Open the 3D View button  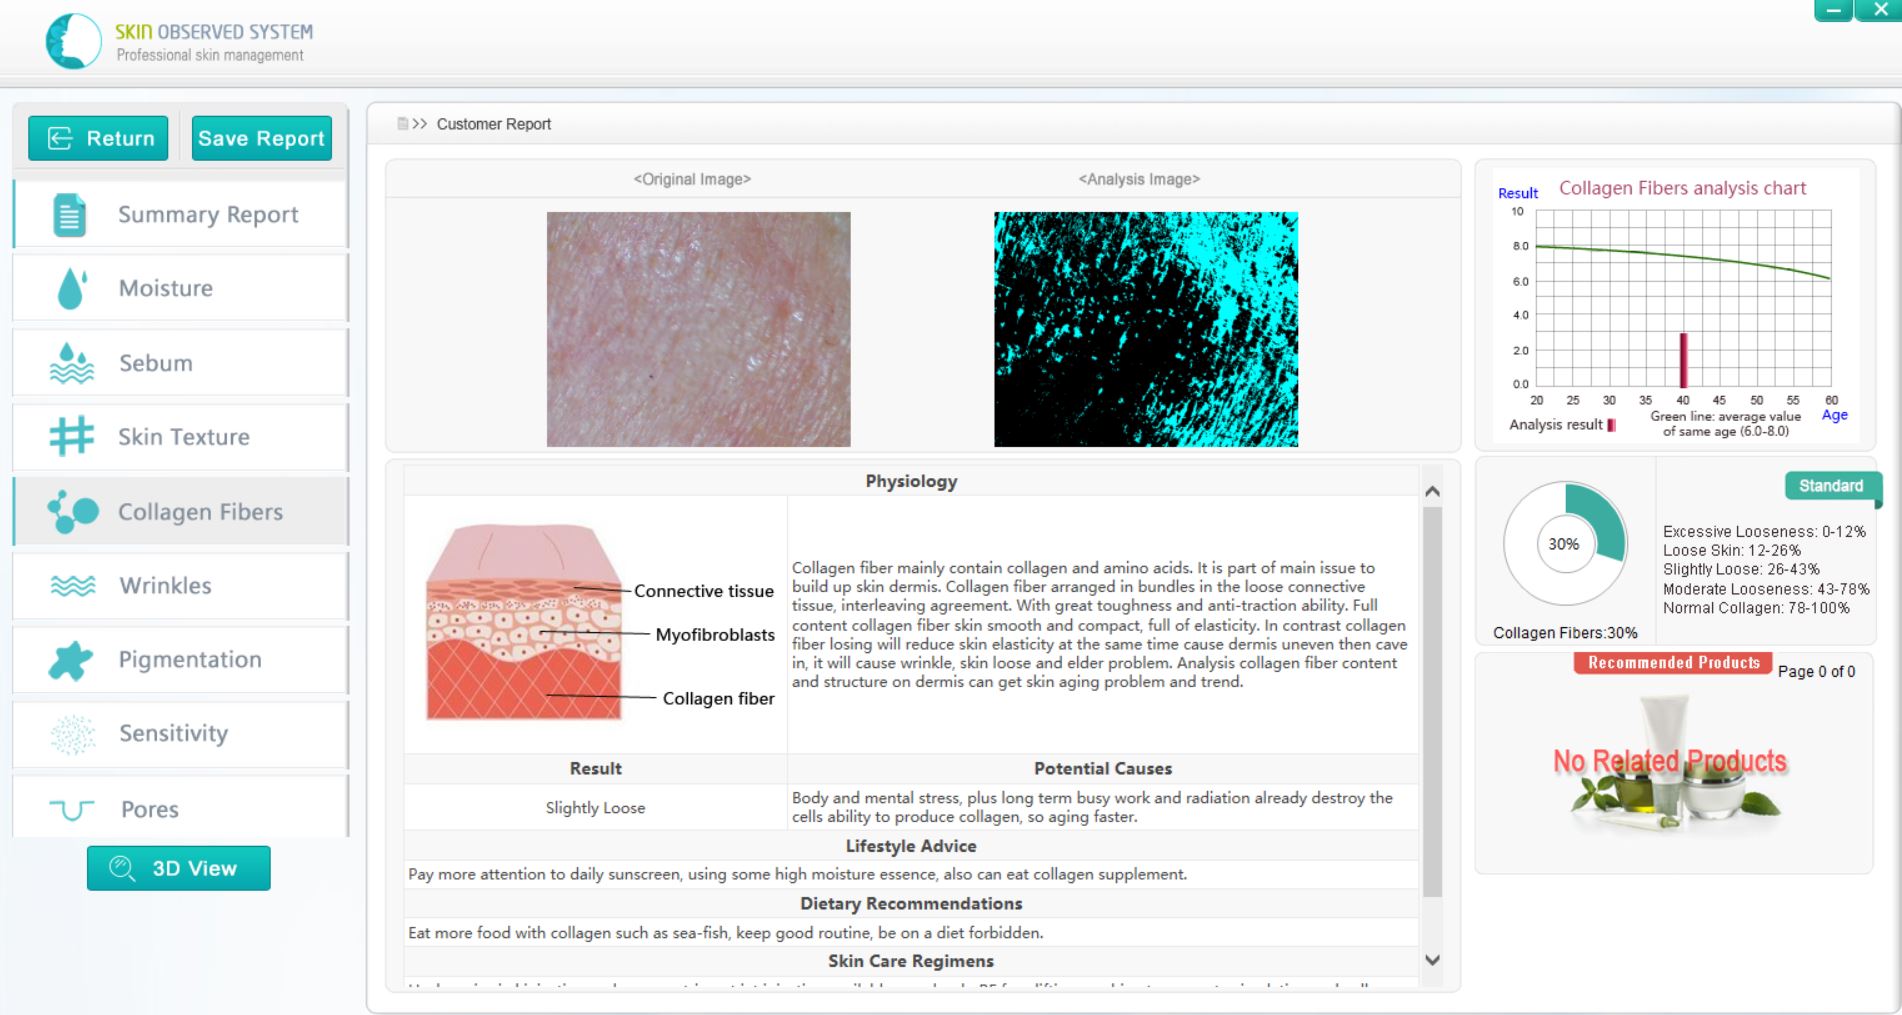(x=178, y=868)
